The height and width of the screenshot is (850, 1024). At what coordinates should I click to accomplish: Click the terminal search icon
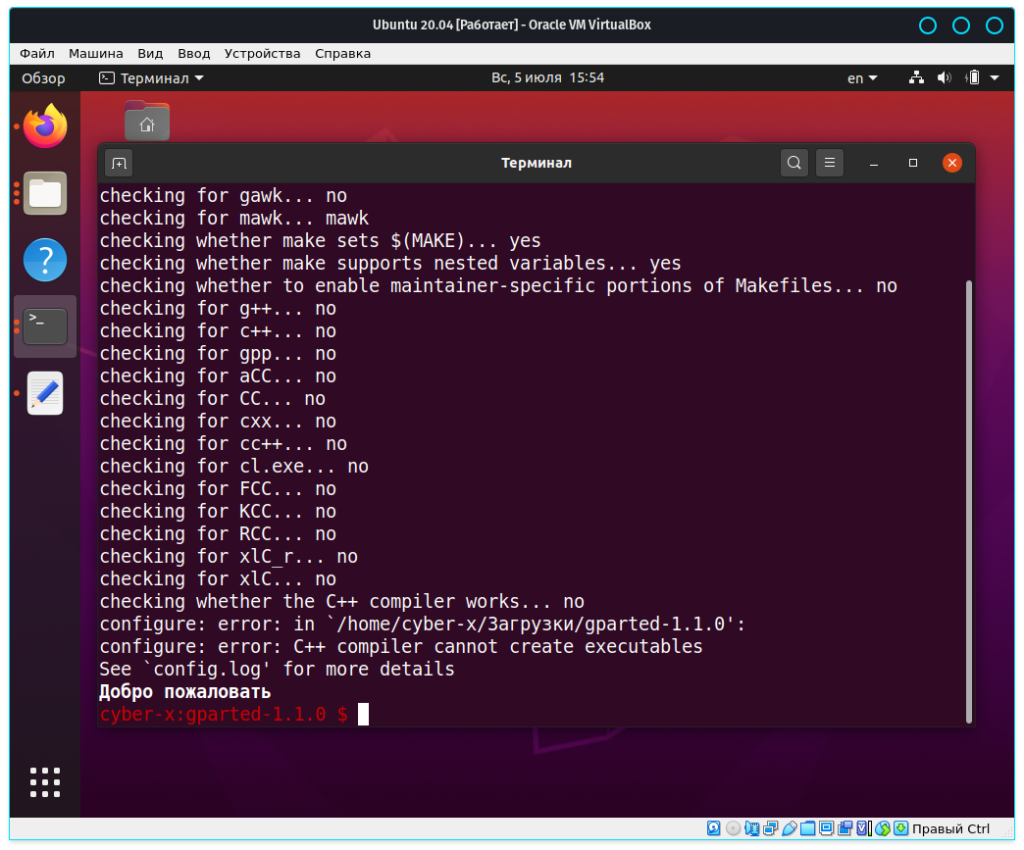pos(794,163)
